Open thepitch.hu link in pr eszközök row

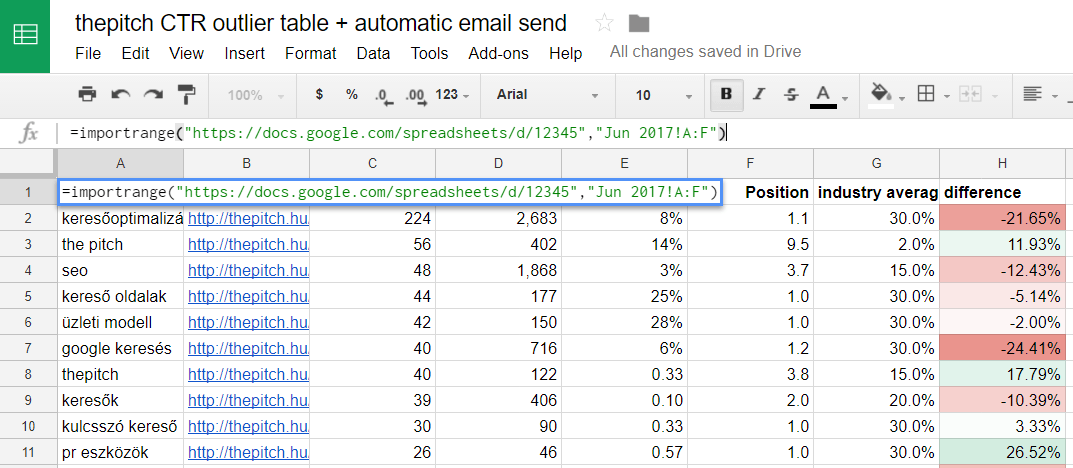[x=248, y=452]
